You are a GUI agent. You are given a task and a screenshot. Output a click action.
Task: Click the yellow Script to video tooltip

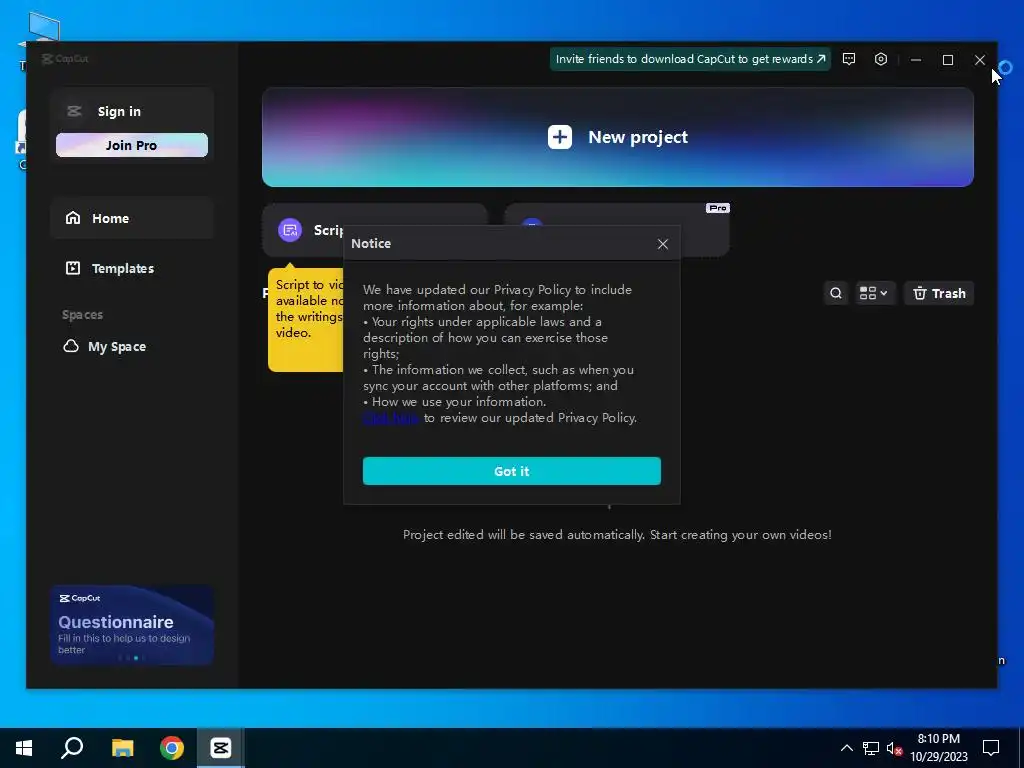coord(306,319)
